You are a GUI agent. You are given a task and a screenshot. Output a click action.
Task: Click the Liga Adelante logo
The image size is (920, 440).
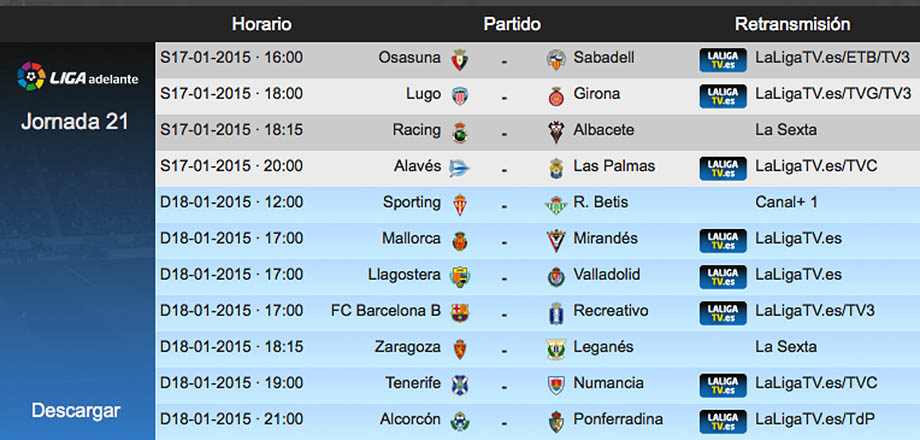tap(77, 76)
